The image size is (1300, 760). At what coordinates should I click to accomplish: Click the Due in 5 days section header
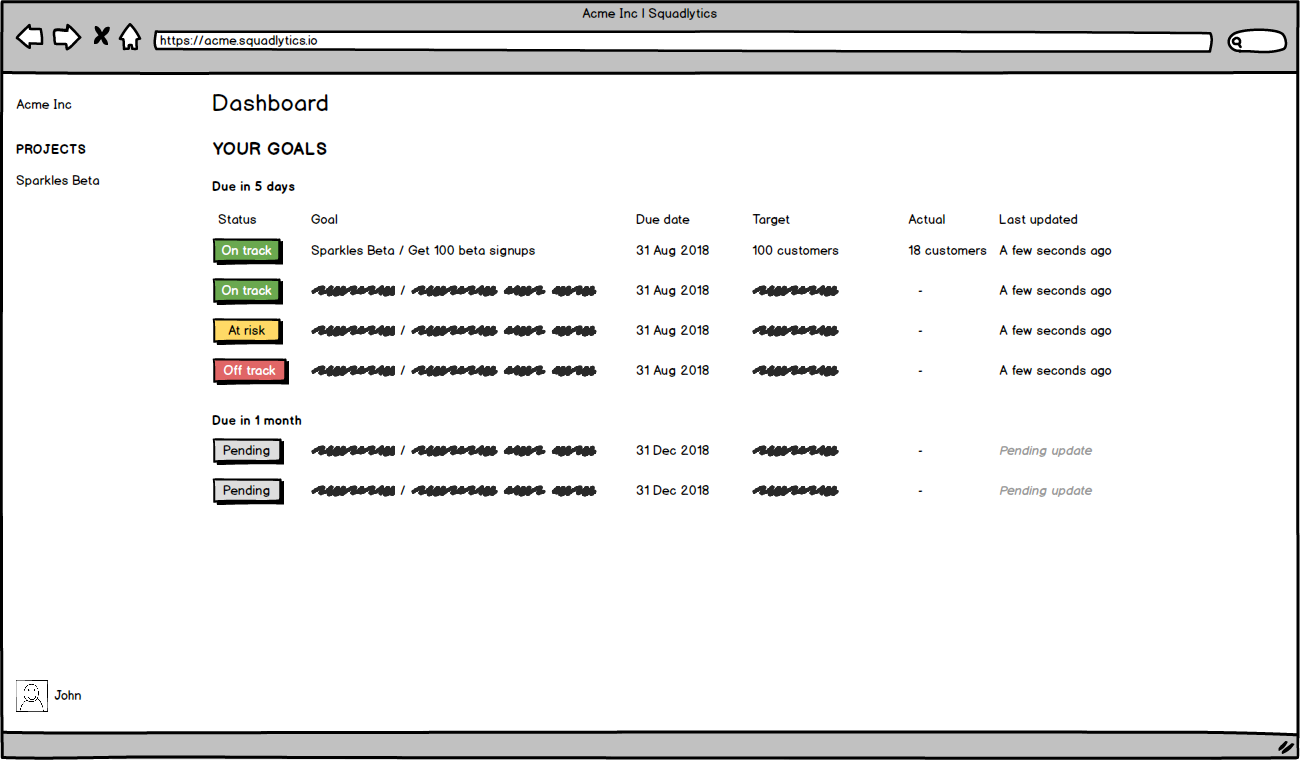pos(254,186)
